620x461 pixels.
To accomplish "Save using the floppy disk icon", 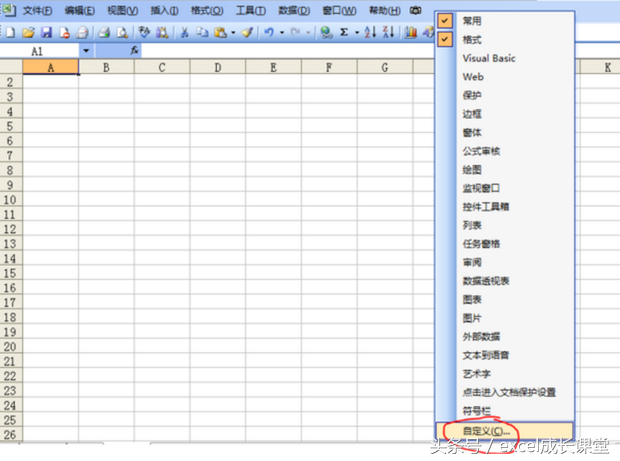I will pyautogui.click(x=46, y=32).
